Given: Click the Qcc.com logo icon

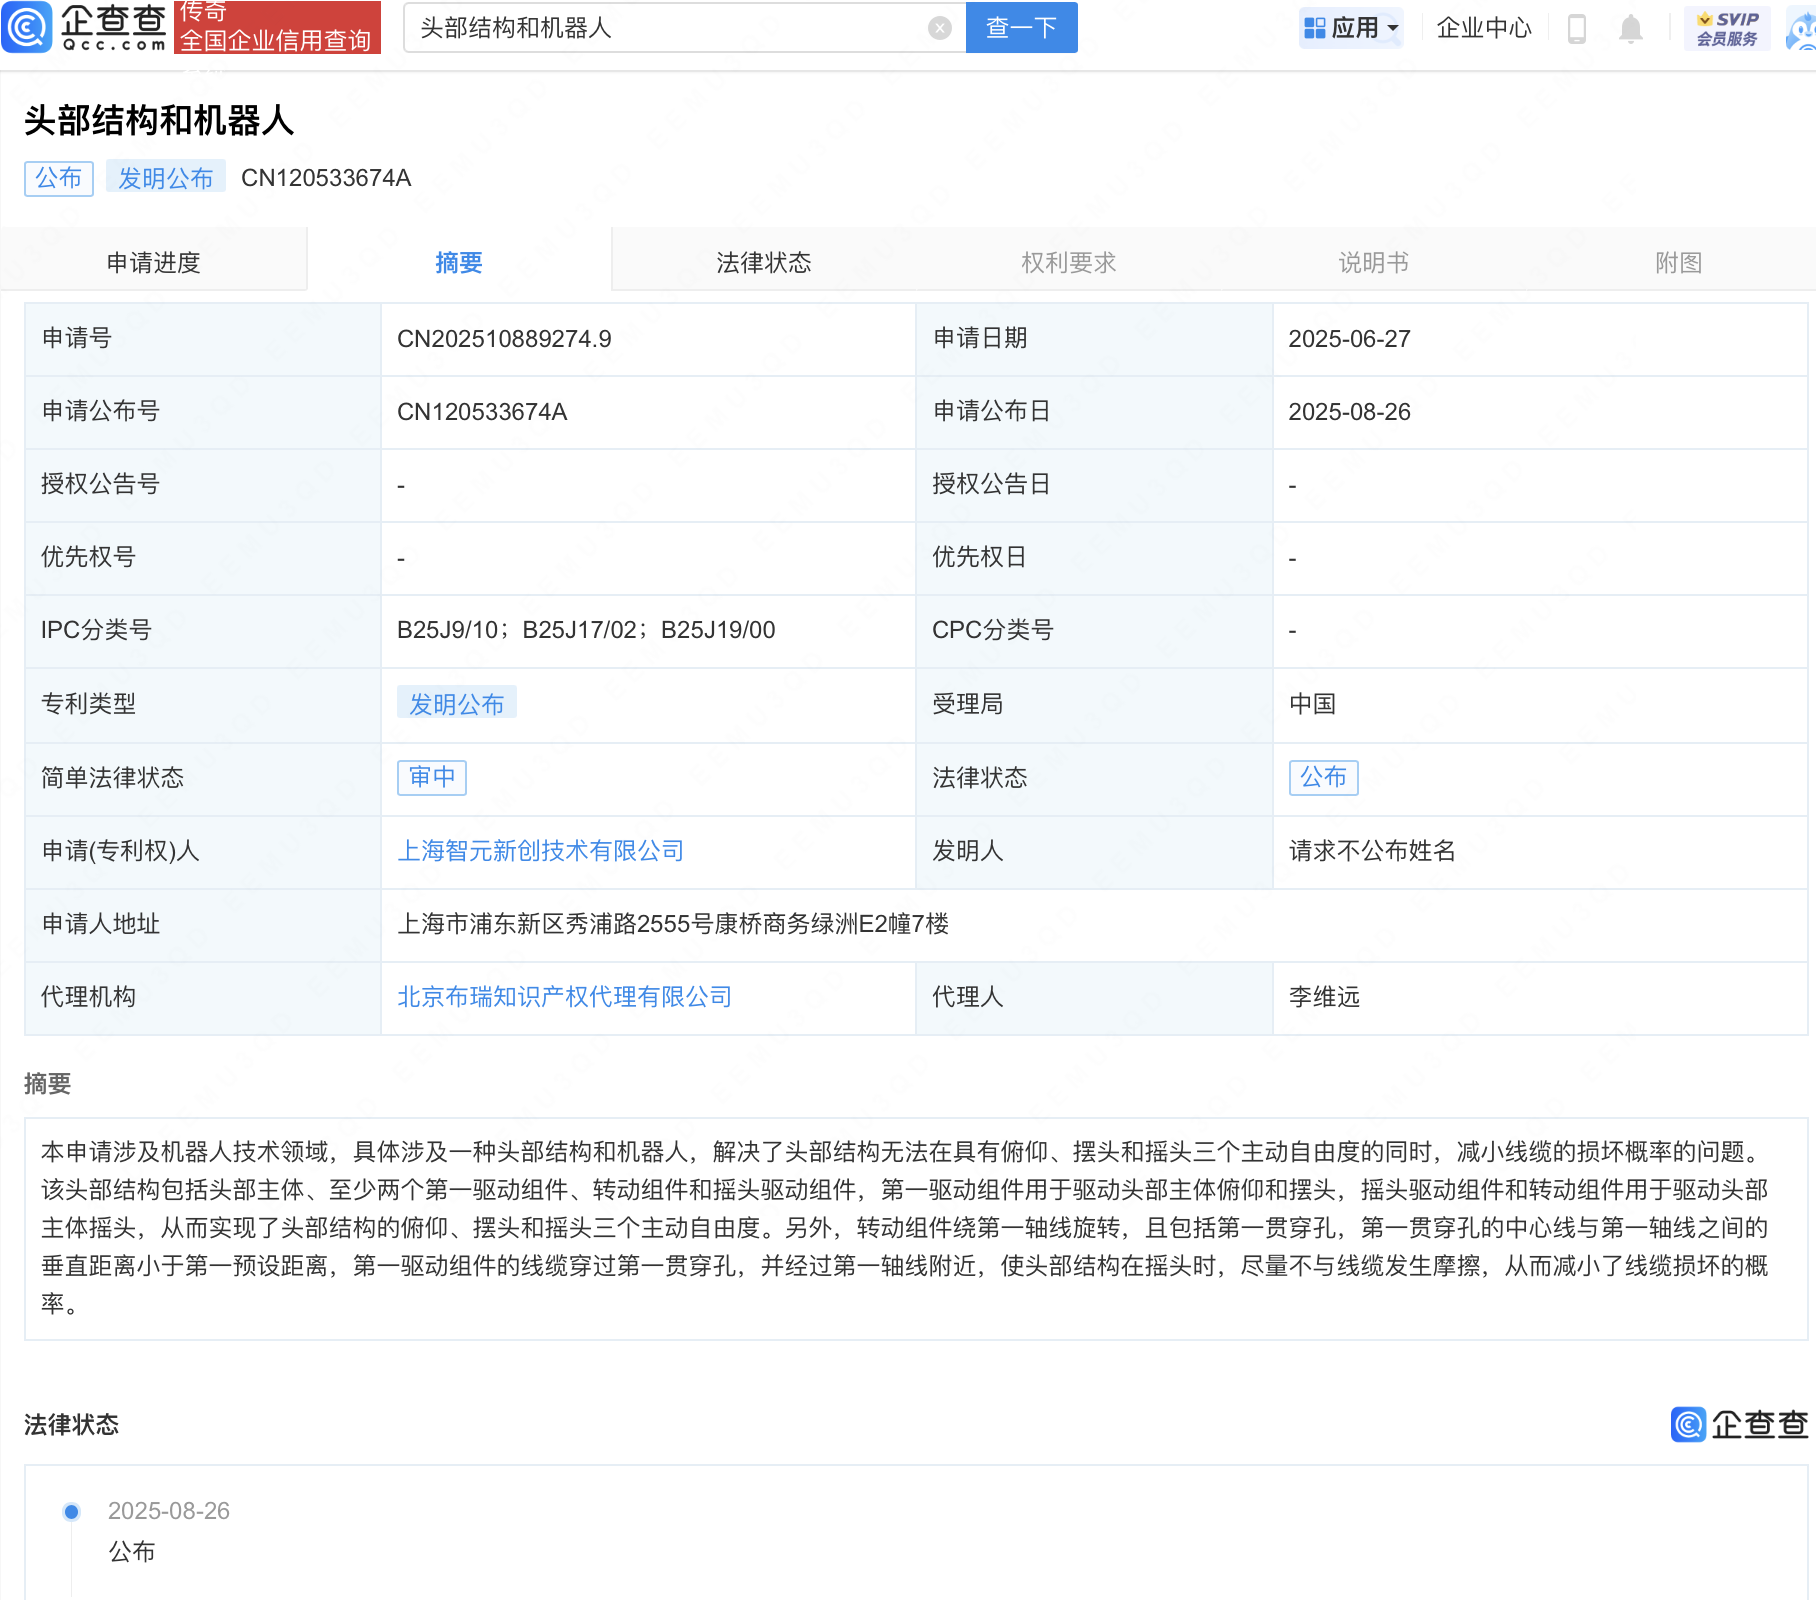Looking at the screenshot, I should pos(27,27).
